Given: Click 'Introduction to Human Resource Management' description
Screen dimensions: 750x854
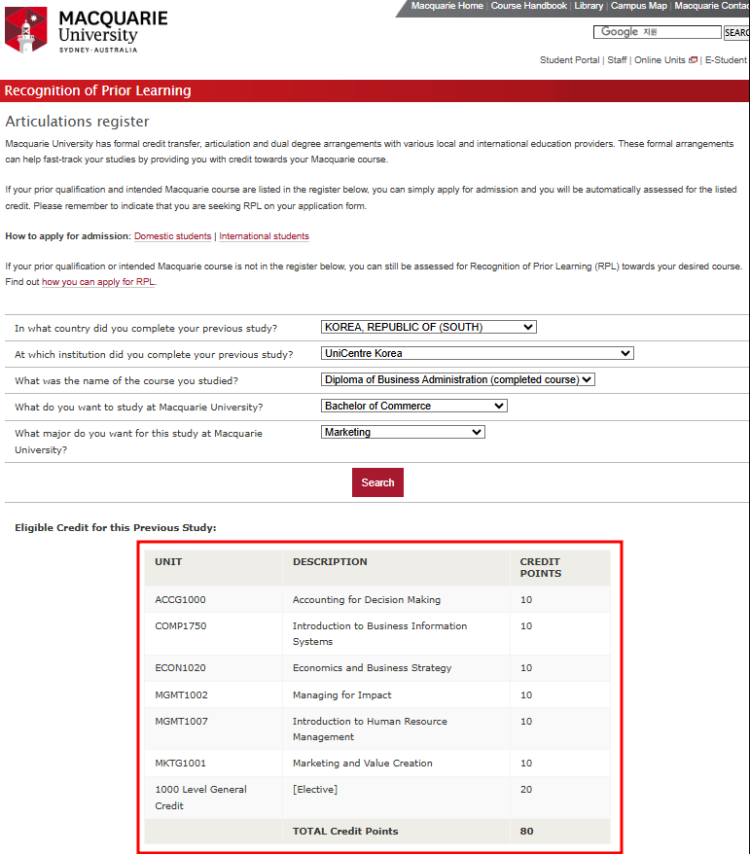Looking at the screenshot, I should (x=370, y=729).
